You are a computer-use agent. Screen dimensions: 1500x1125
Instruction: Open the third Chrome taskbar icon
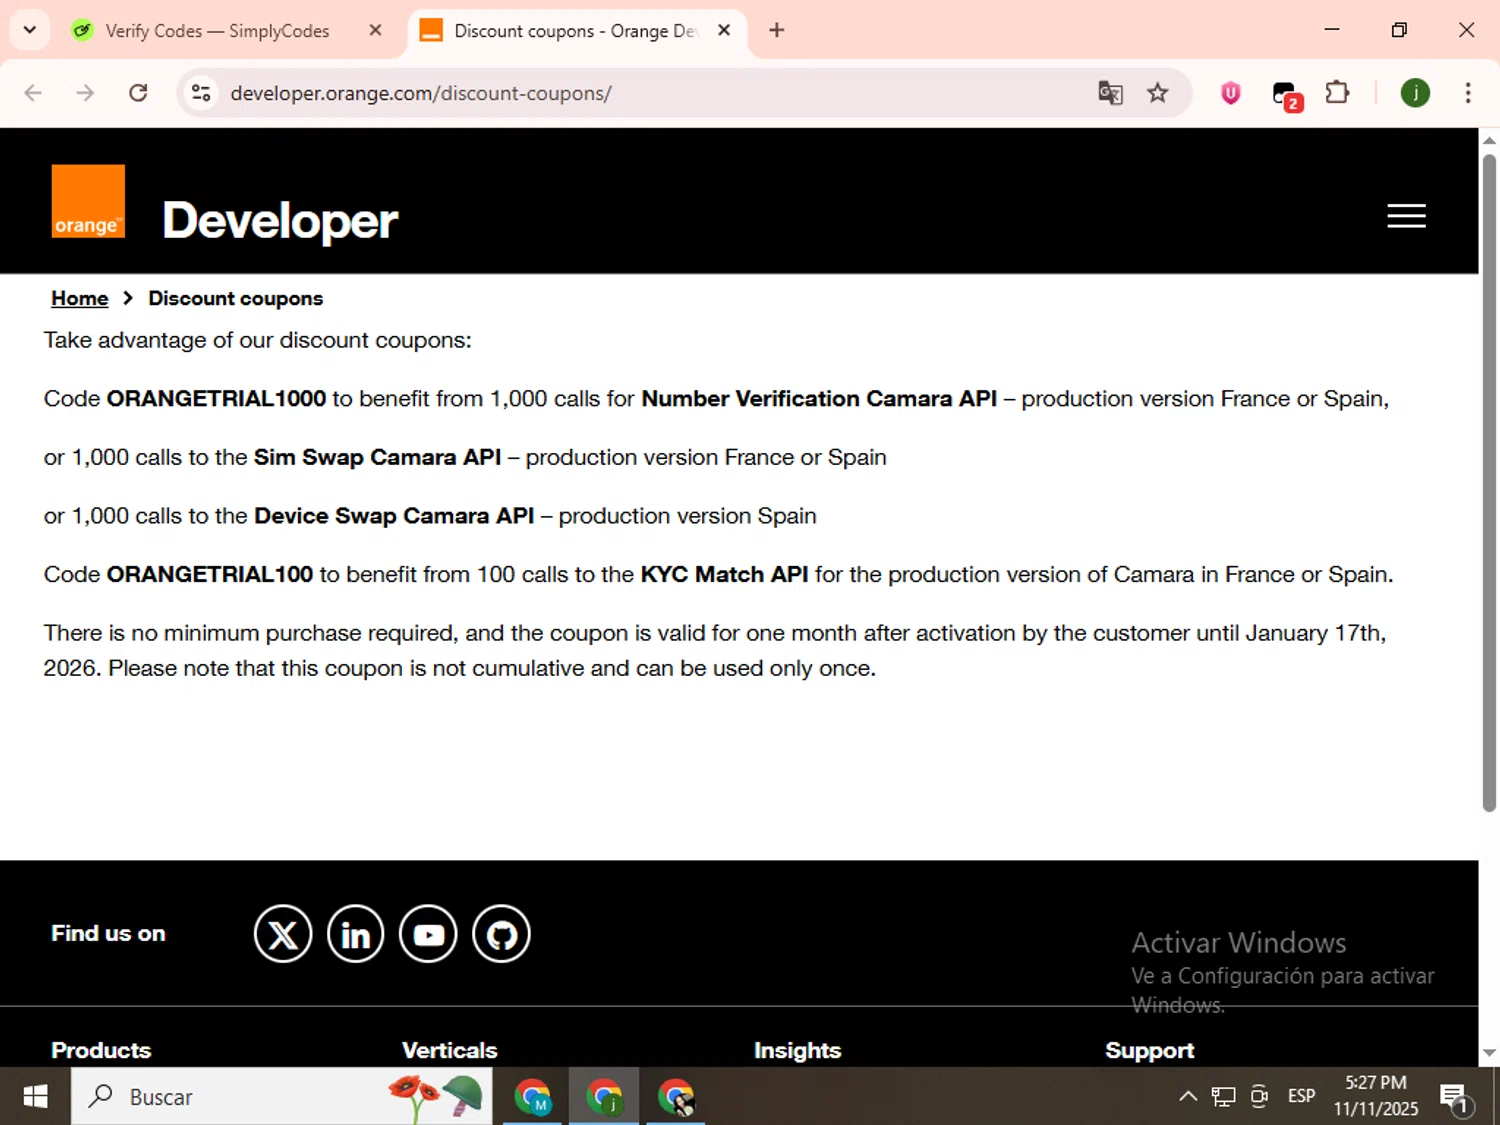(676, 1097)
